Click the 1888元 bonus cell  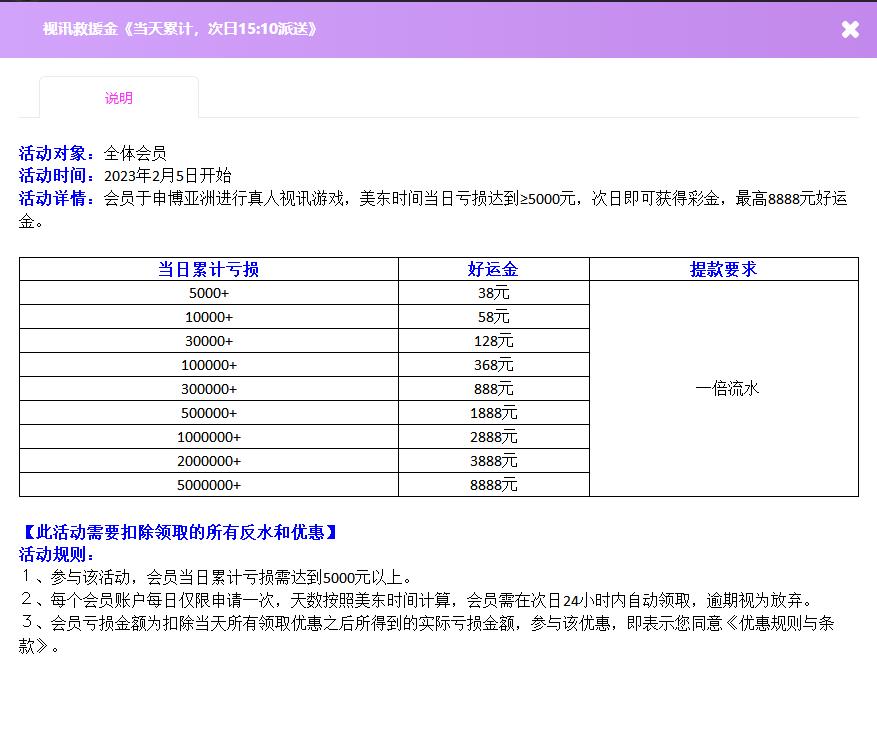coord(493,413)
